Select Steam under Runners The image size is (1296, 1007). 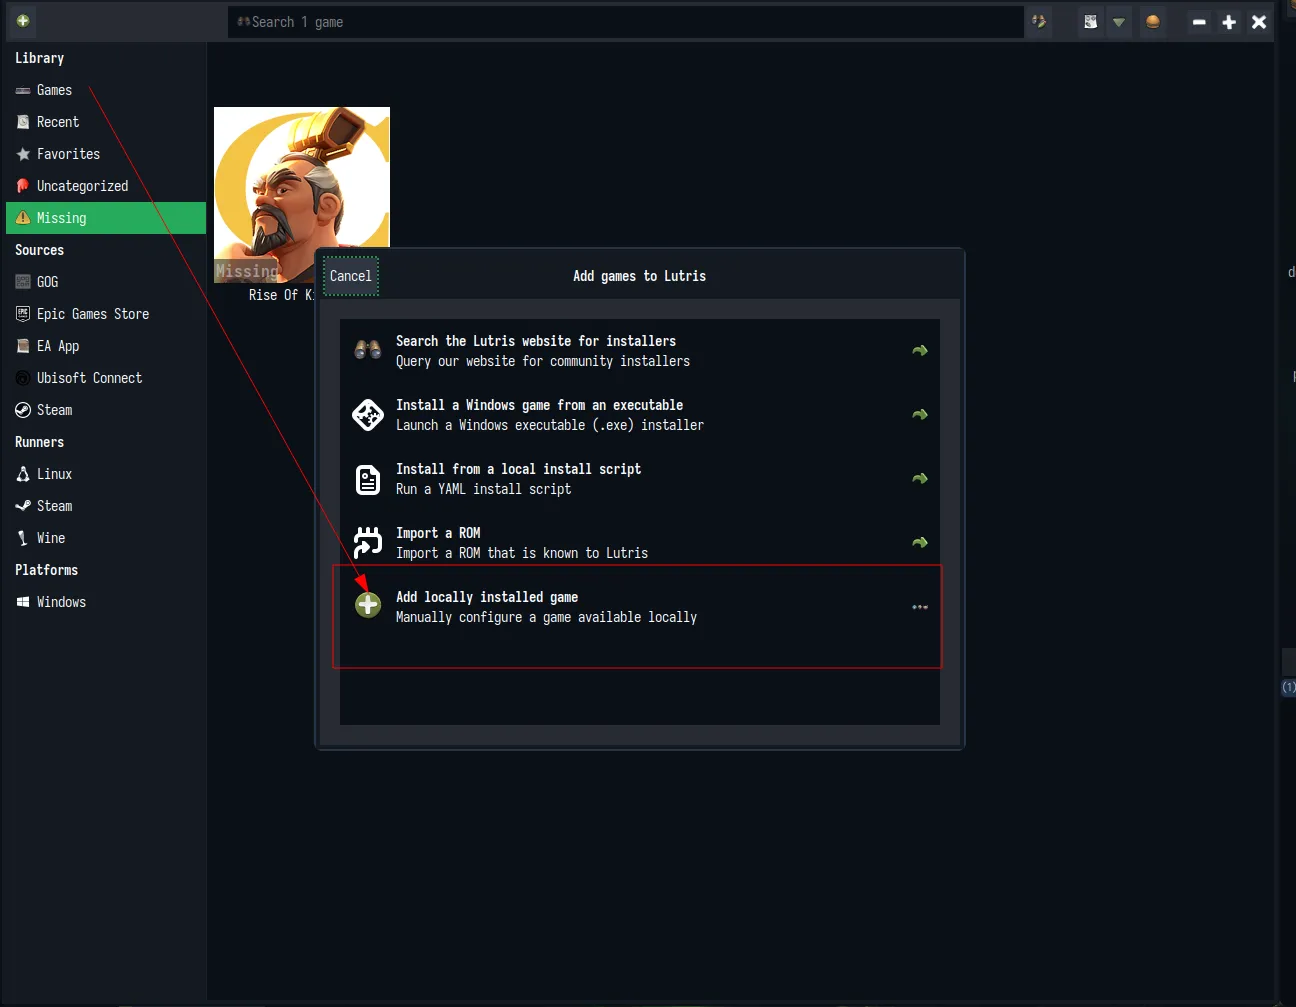click(106, 506)
